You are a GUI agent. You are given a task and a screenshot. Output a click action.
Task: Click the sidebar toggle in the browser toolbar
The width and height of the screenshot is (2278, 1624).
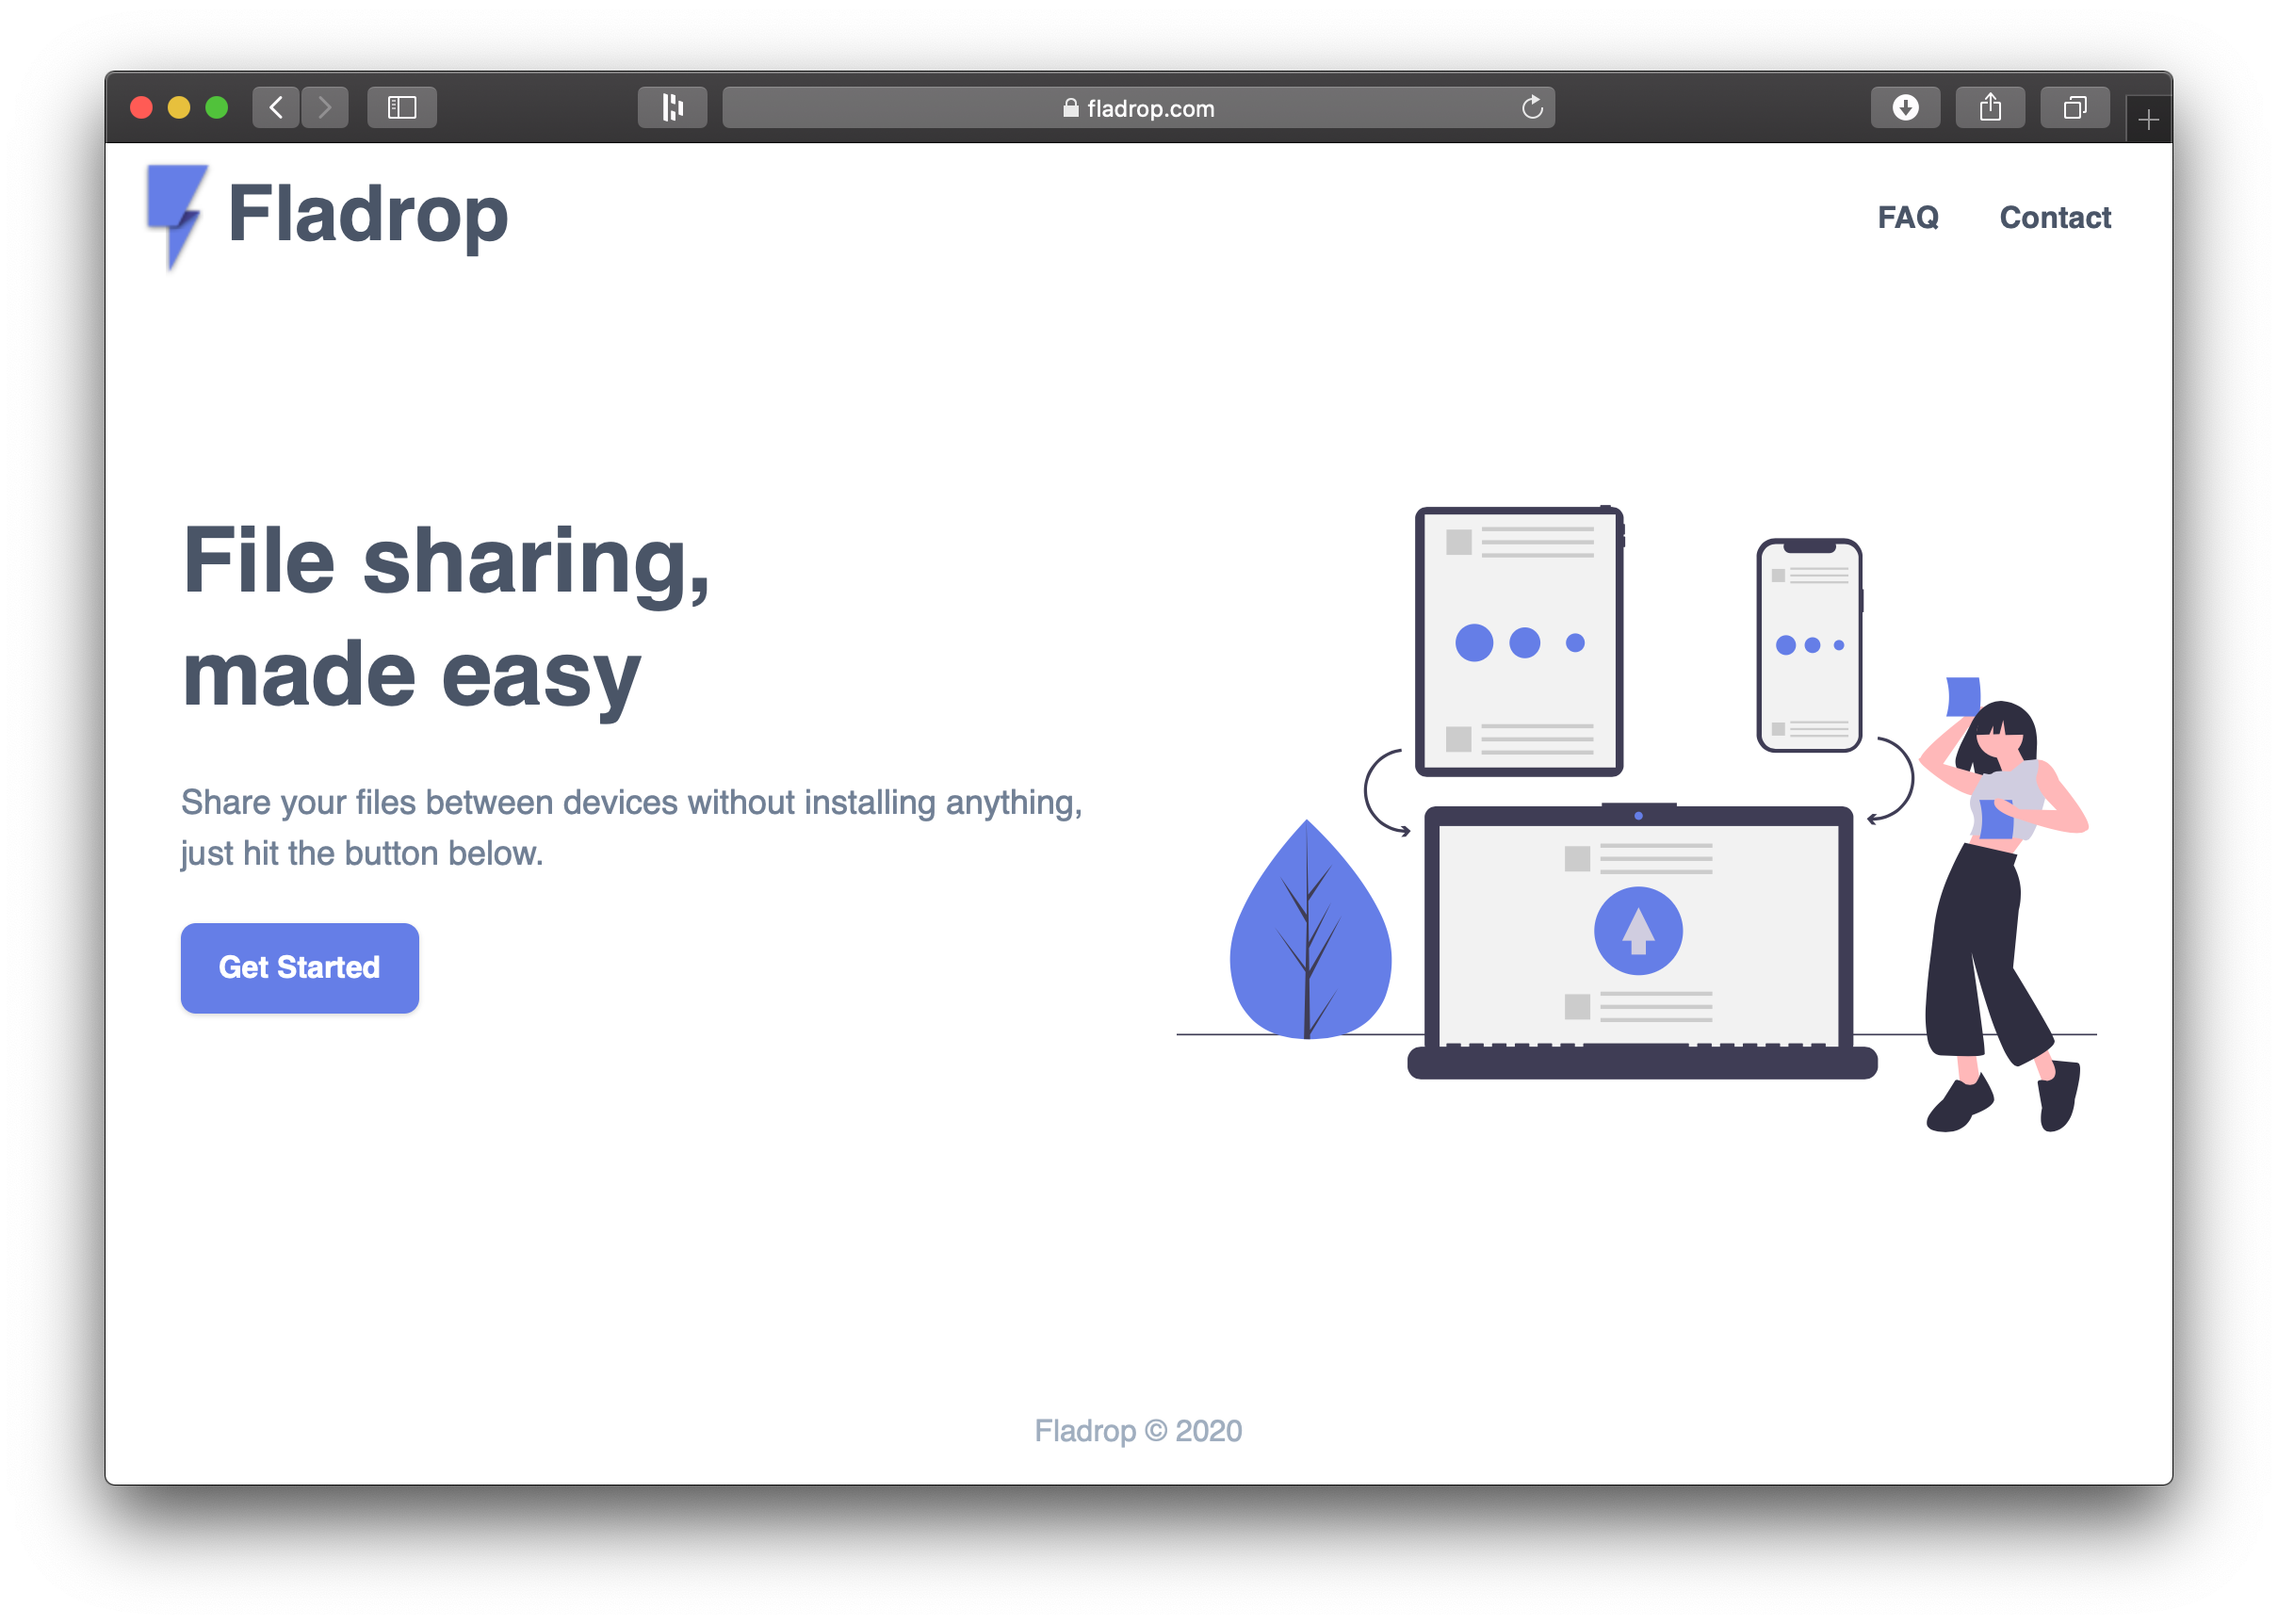[x=401, y=107]
